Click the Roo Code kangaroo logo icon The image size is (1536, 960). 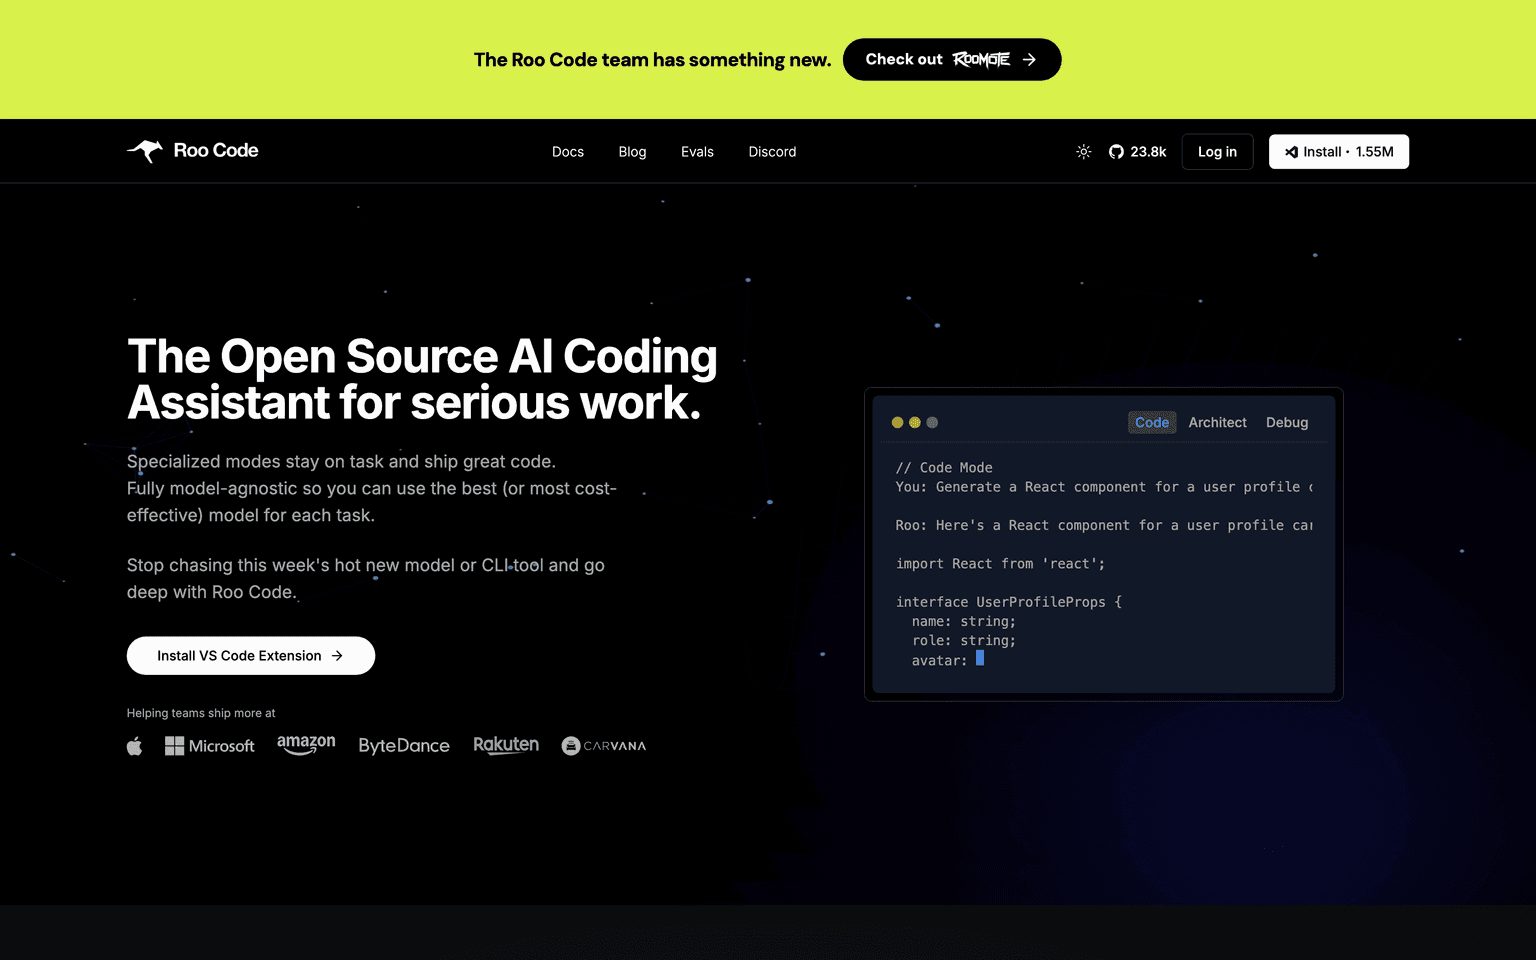pos(145,150)
